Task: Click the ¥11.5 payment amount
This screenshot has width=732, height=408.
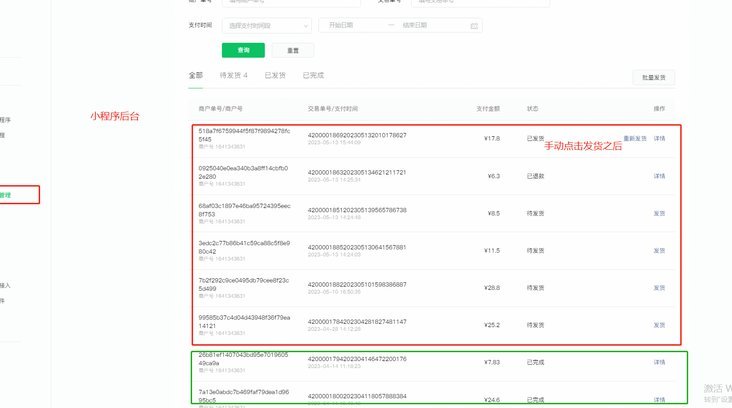Action: (492, 251)
